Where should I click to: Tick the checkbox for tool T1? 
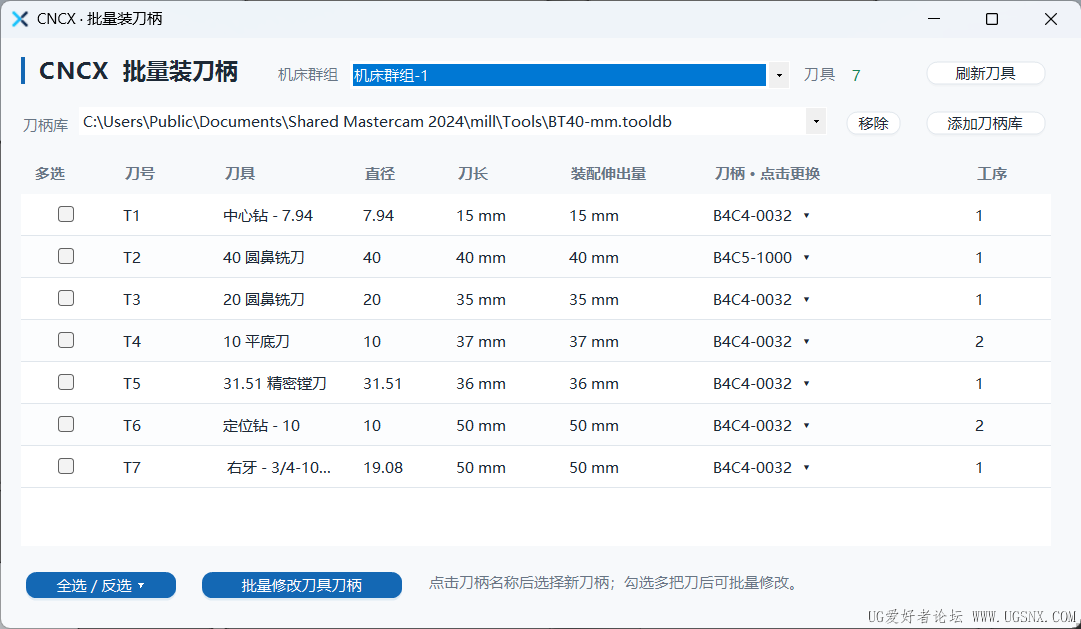point(66,214)
